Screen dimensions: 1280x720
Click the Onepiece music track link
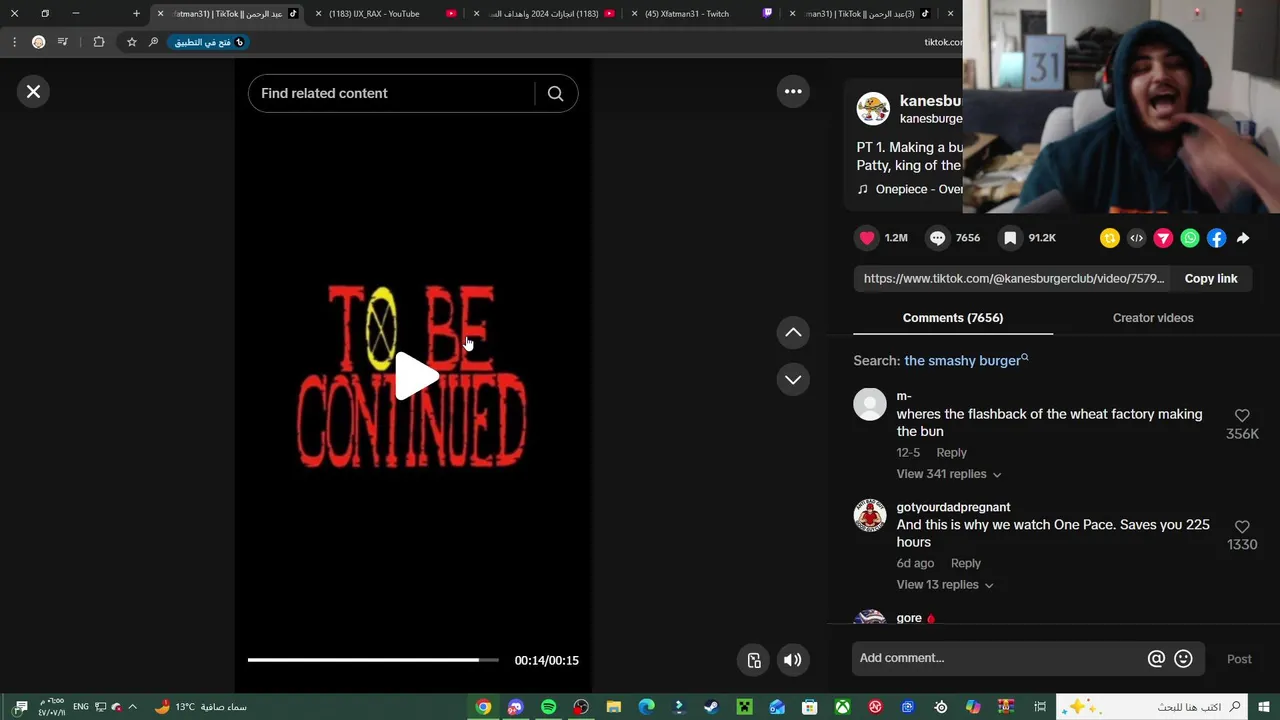[910, 189]
